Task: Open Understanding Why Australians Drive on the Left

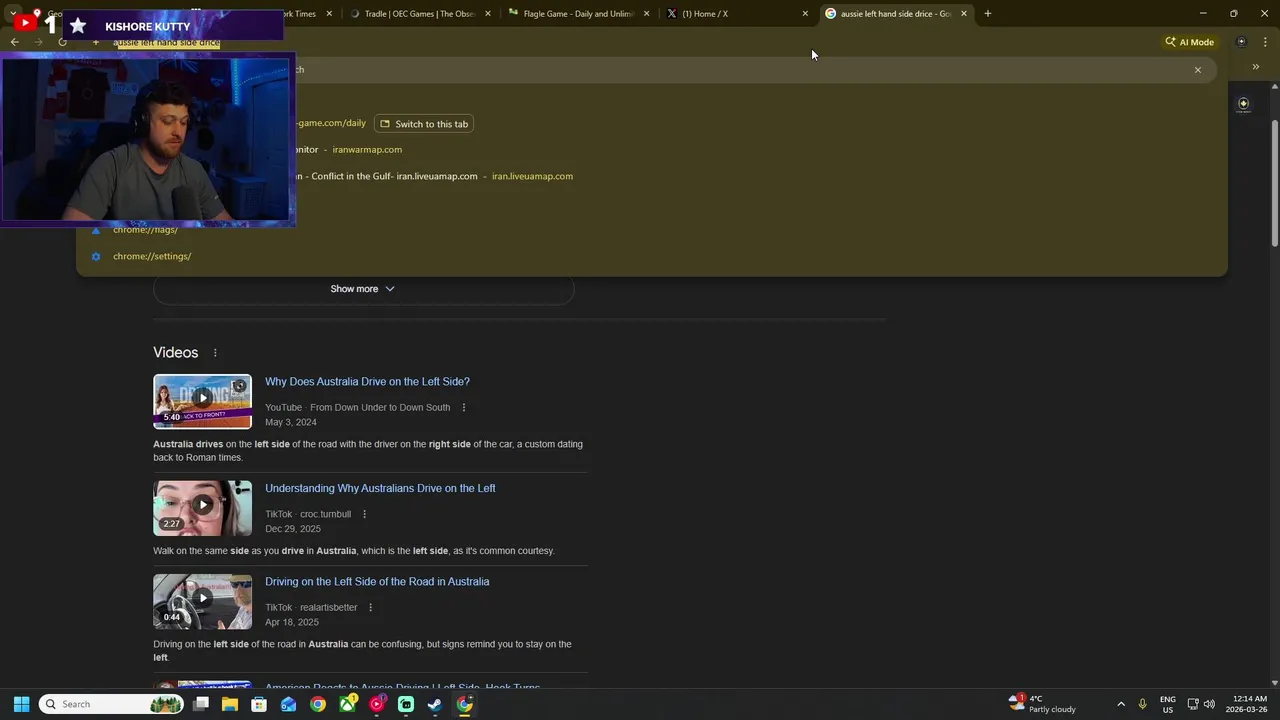Action: [x=380, y=489]
